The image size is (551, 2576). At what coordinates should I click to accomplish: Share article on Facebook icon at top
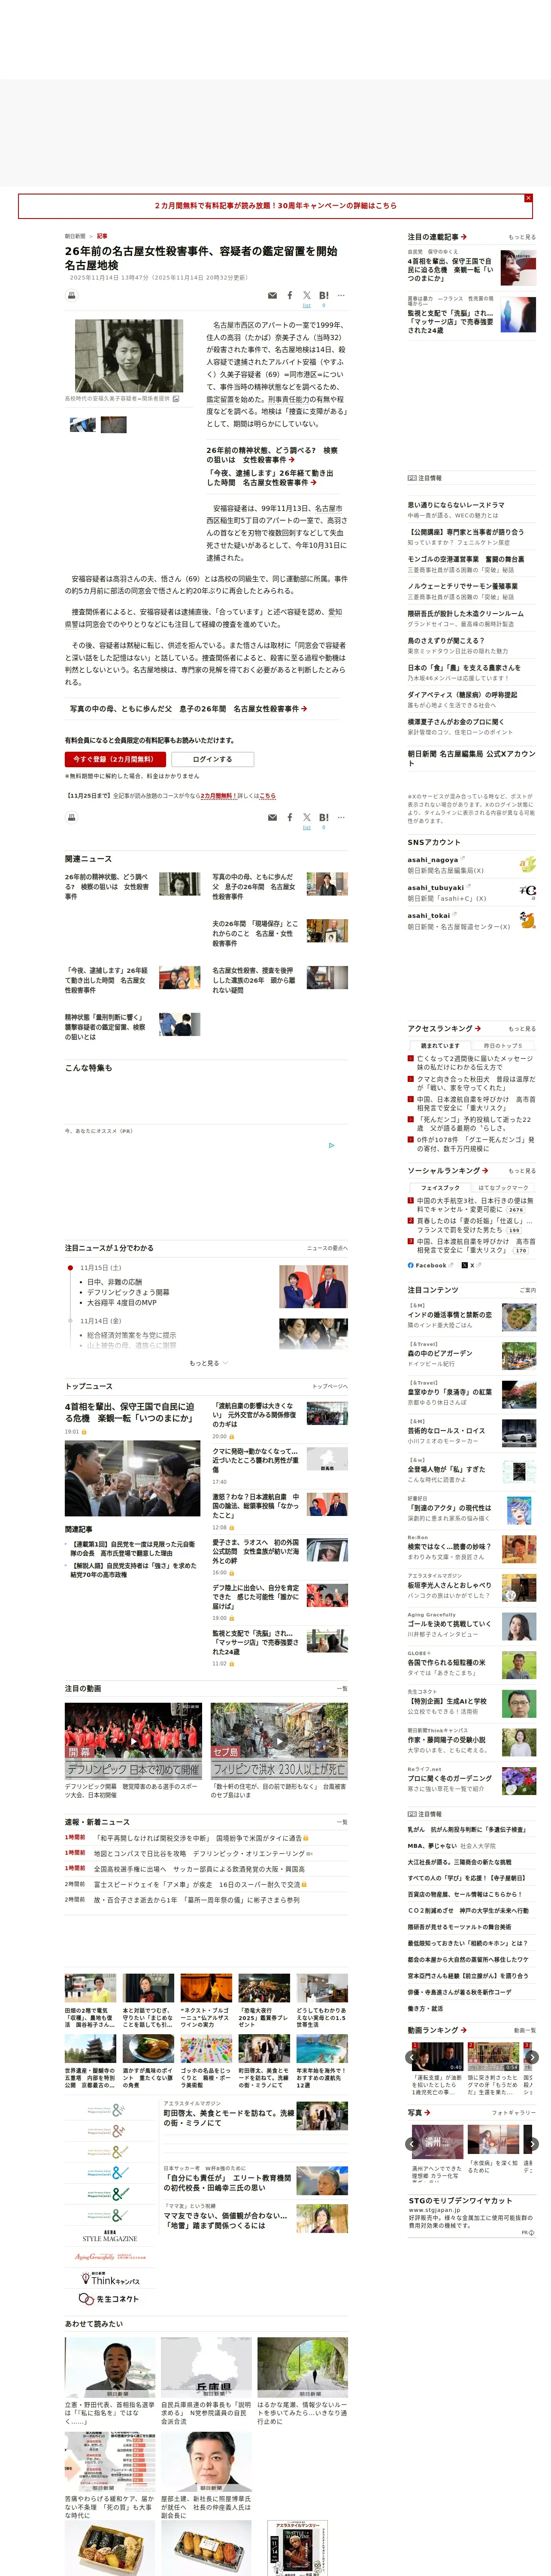[x=290, y=295]
